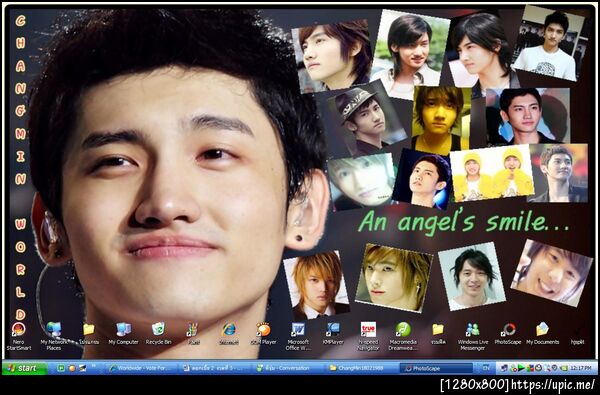The width and height of the screenshot is (600, 395).
Task: Switch to the Conversation taskbar window
Action: [x=289, y=368]
